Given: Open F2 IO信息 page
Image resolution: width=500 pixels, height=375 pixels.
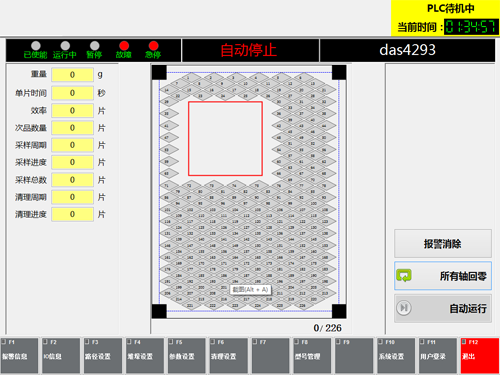Looking at the screenshot, I should 61,356.
